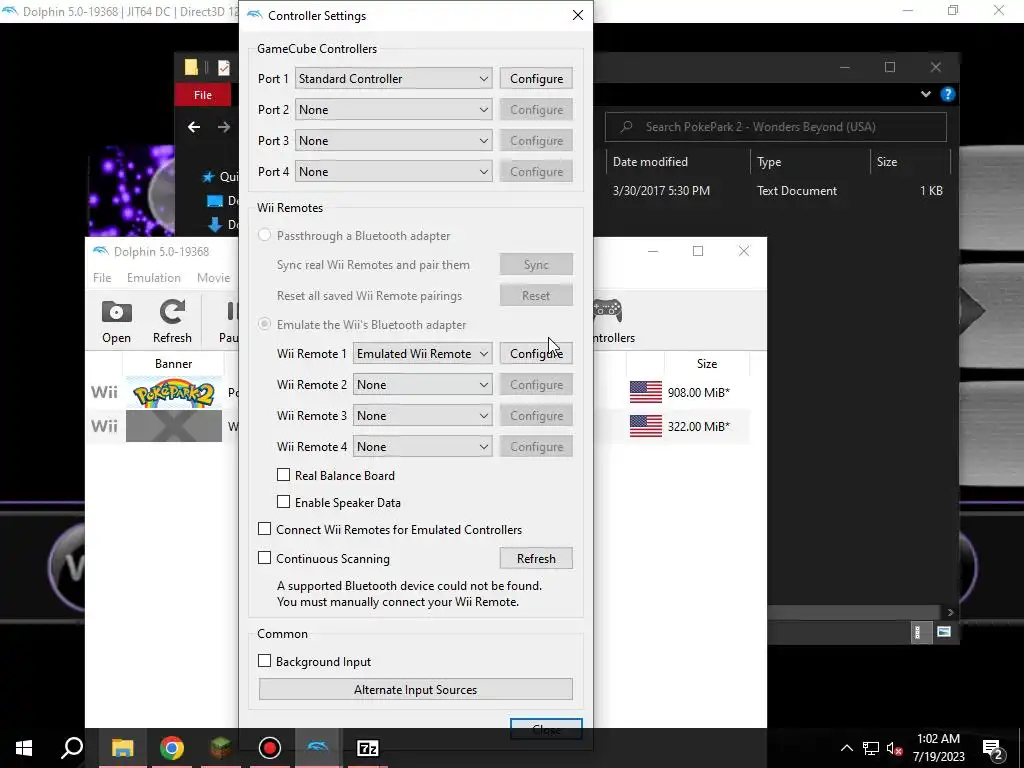Click the red recording app taskbar icon
This screenshot has height=768, width=1024.
click(x=270, y=748)
